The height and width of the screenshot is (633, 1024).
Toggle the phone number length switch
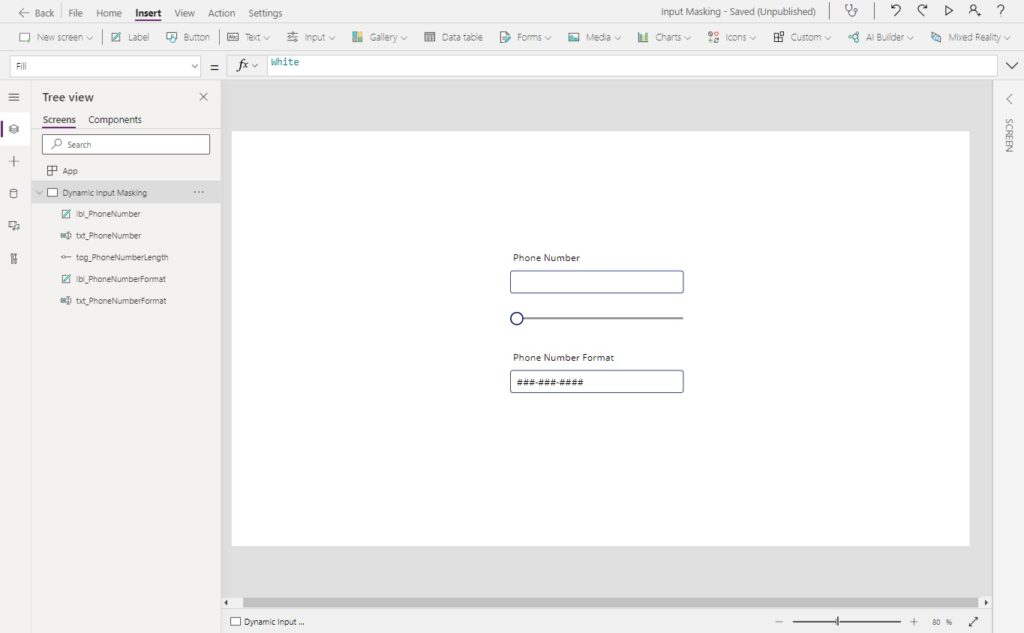(x=596, y=318)
